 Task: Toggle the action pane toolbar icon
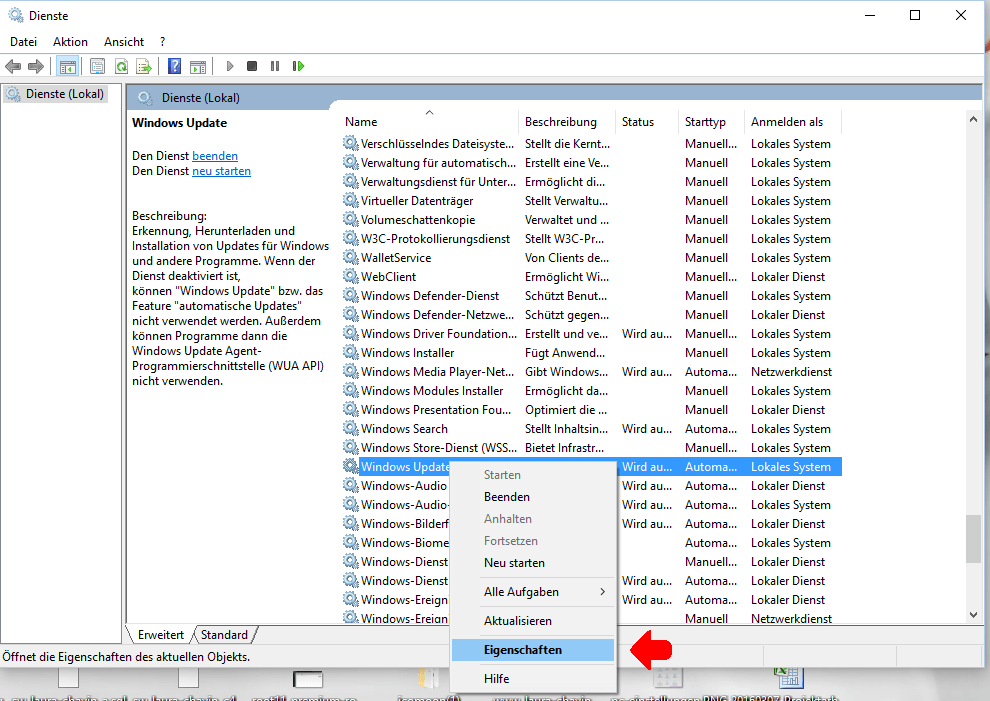click(198, 66)
